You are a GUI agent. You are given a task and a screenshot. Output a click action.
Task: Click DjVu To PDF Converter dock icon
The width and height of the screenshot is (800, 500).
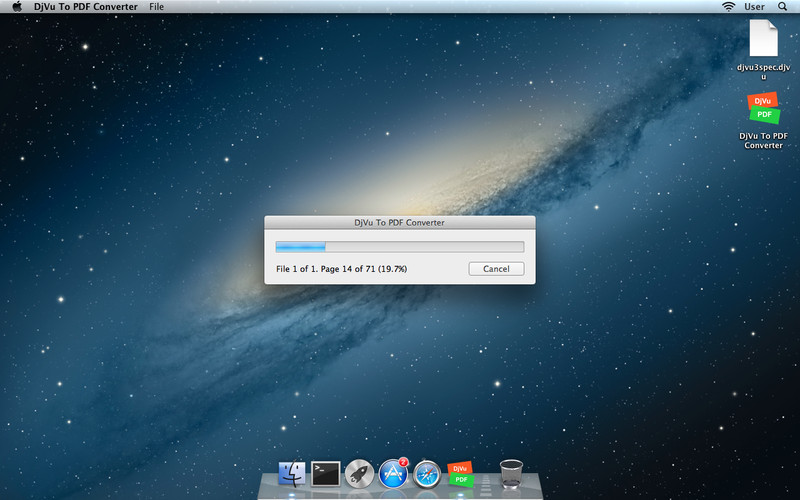coord(461,474)
